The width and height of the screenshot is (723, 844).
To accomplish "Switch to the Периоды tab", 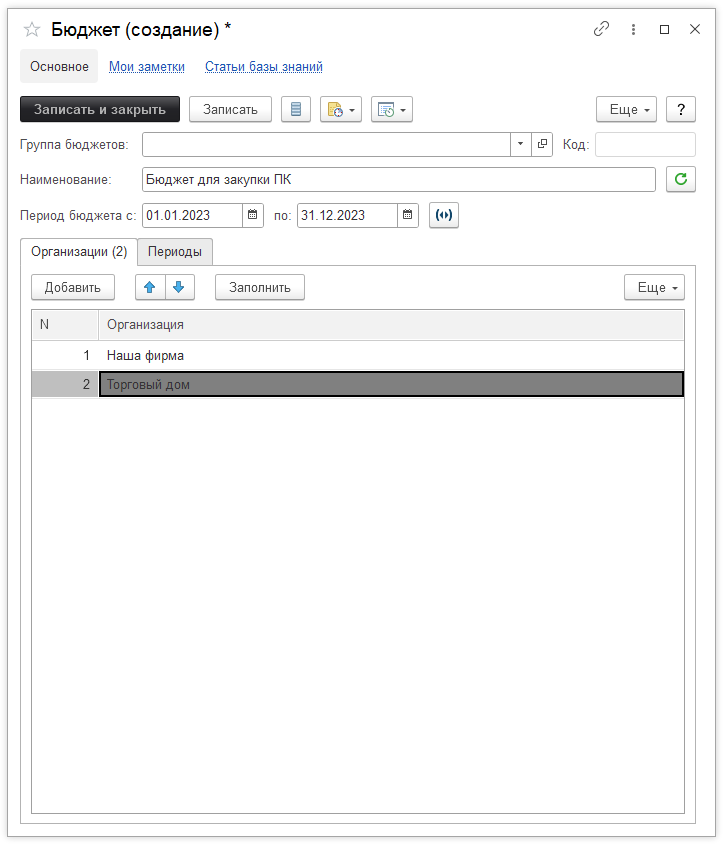I will click(x=175, y=251).
